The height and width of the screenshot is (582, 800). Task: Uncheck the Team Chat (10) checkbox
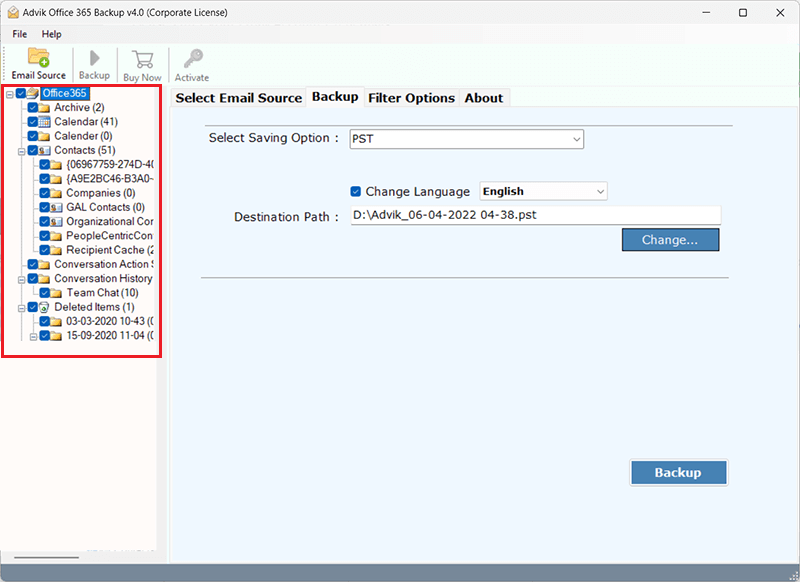coord(44,293)
